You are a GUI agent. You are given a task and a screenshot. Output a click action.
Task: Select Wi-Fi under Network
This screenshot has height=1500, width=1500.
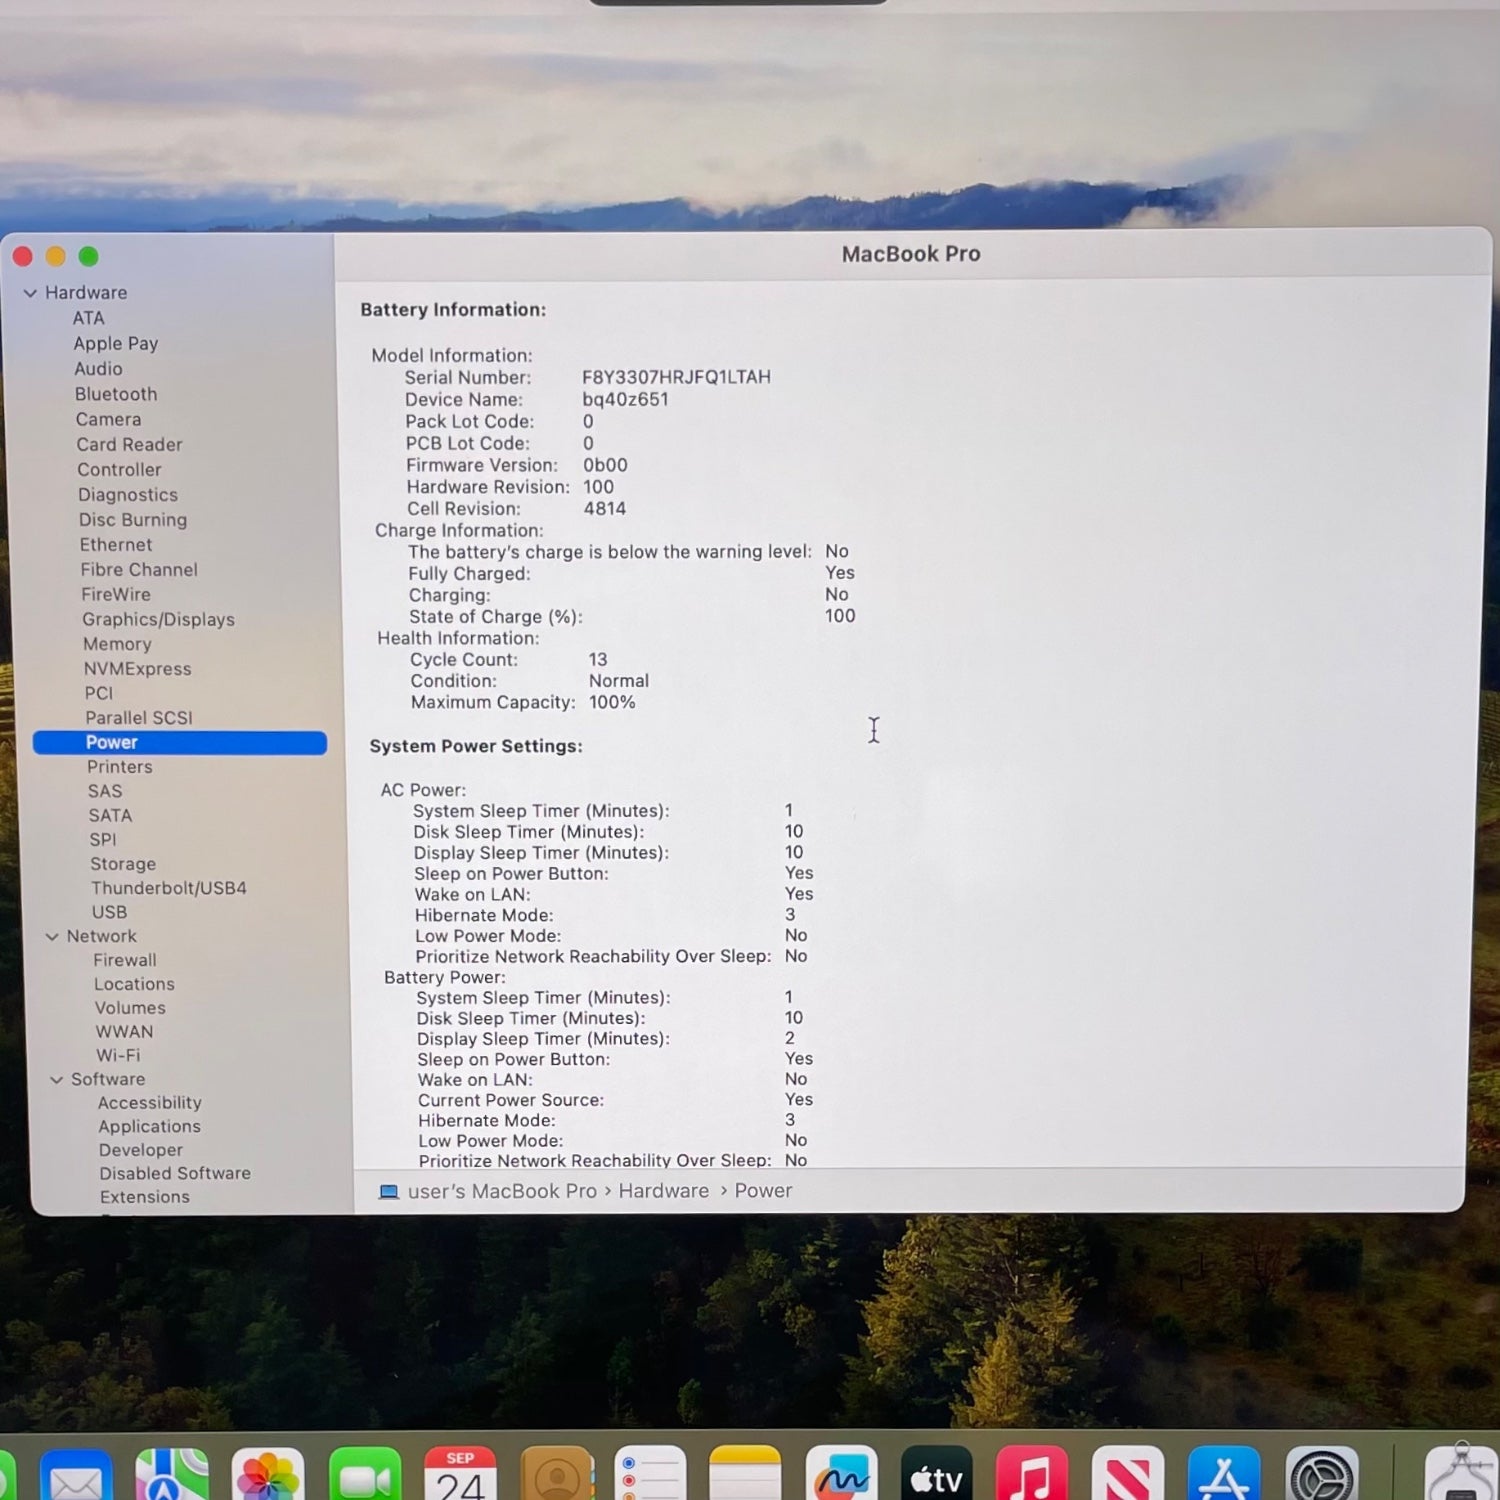coord(118,1055)
